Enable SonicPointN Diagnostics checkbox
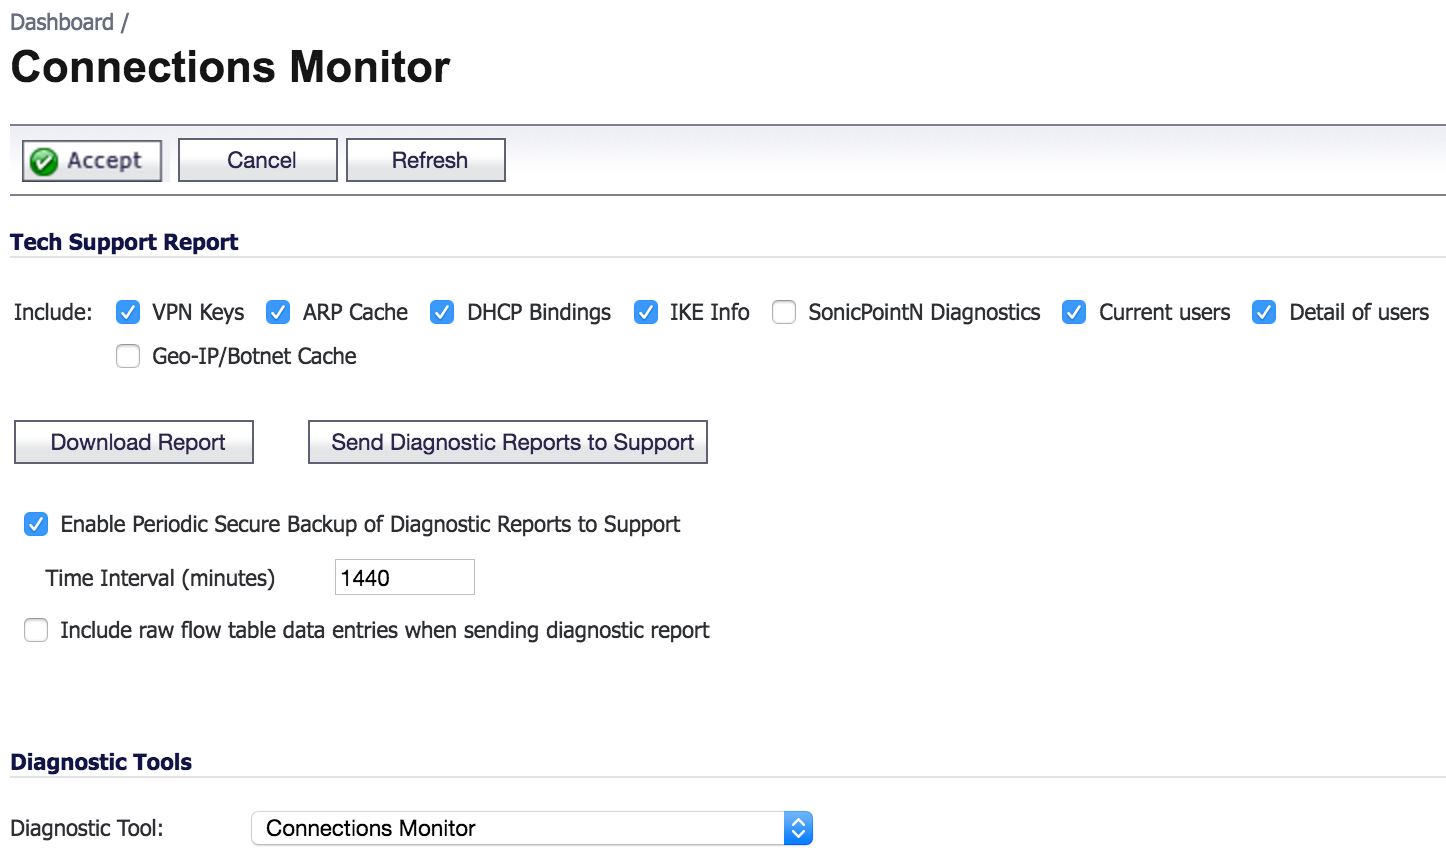The image size is (1446, 860). 784,312
